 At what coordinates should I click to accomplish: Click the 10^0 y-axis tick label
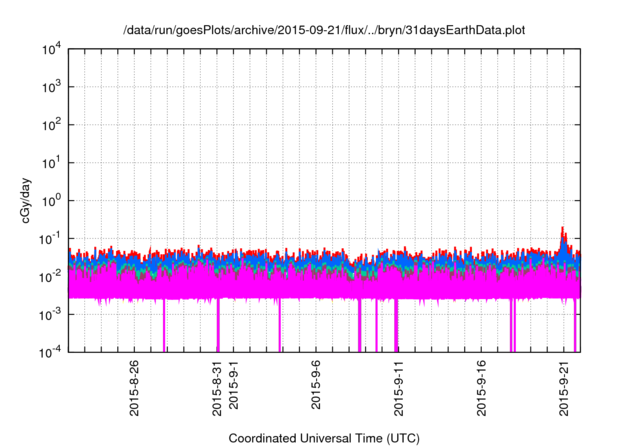click(x=52, y=201)
